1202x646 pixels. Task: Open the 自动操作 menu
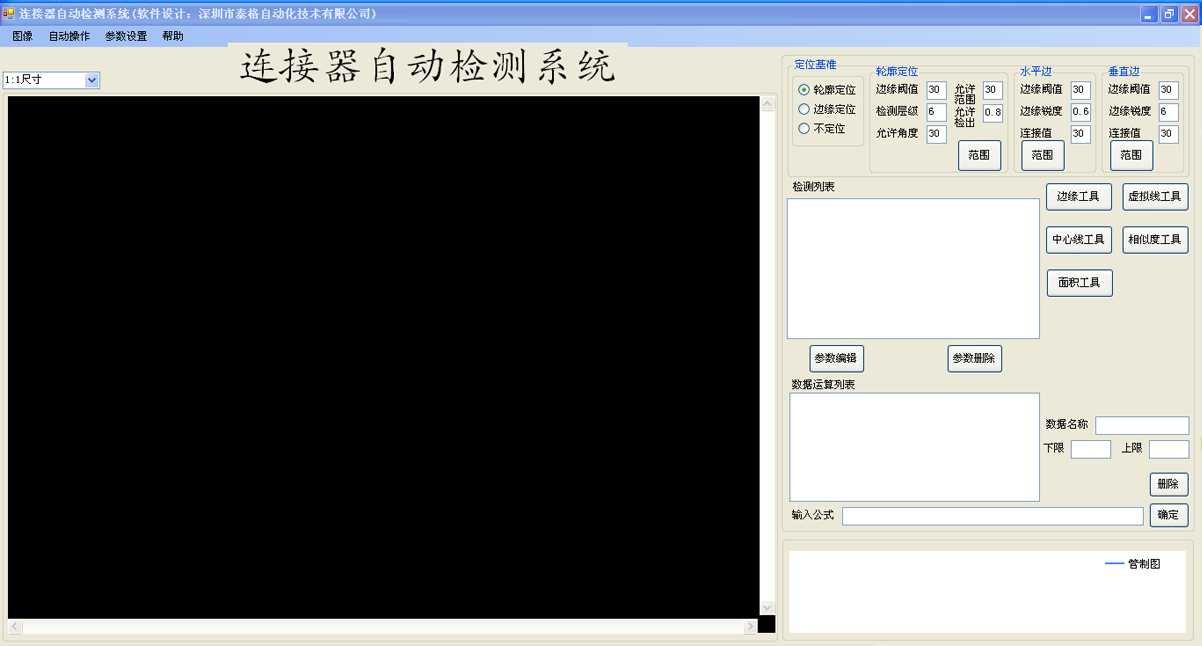click(x=69, y=36)
